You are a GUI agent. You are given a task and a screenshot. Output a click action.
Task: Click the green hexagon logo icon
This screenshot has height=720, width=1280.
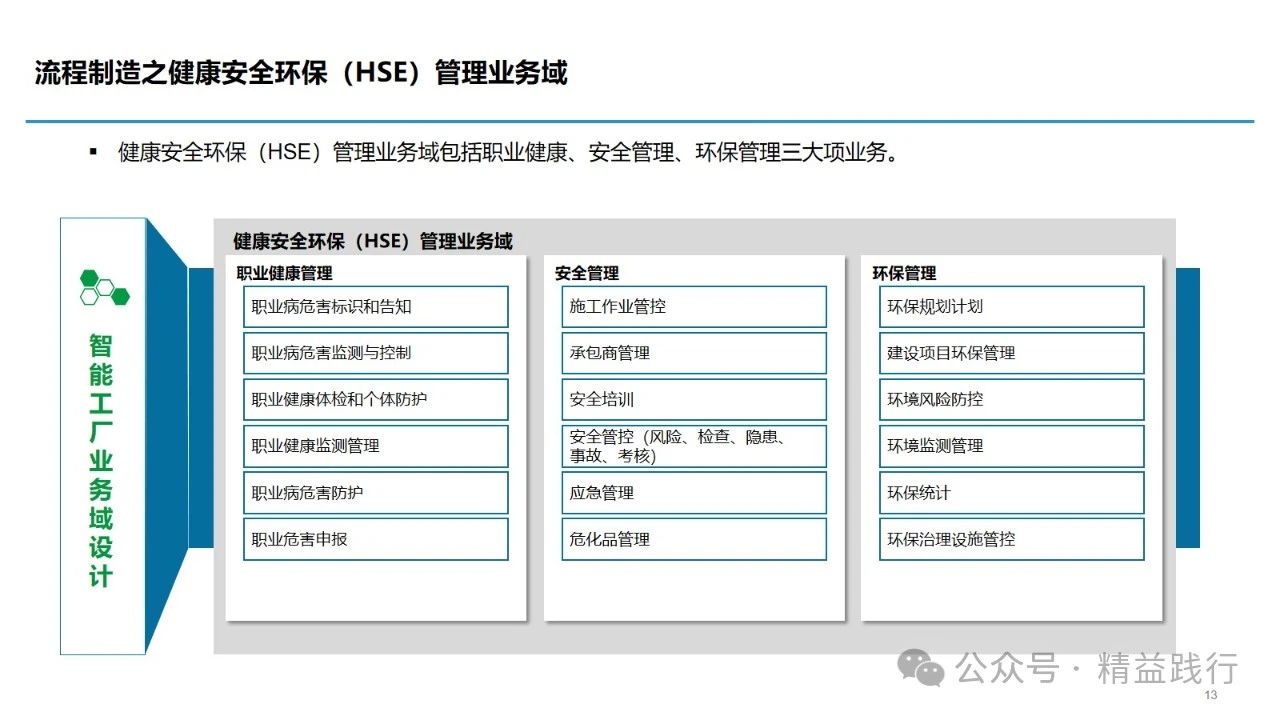(104, 287)
